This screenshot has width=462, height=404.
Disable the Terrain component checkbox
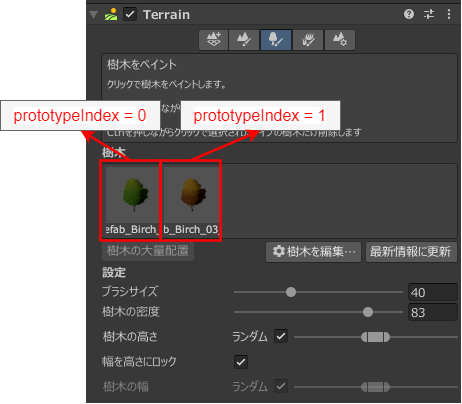(x=130, y=14)
